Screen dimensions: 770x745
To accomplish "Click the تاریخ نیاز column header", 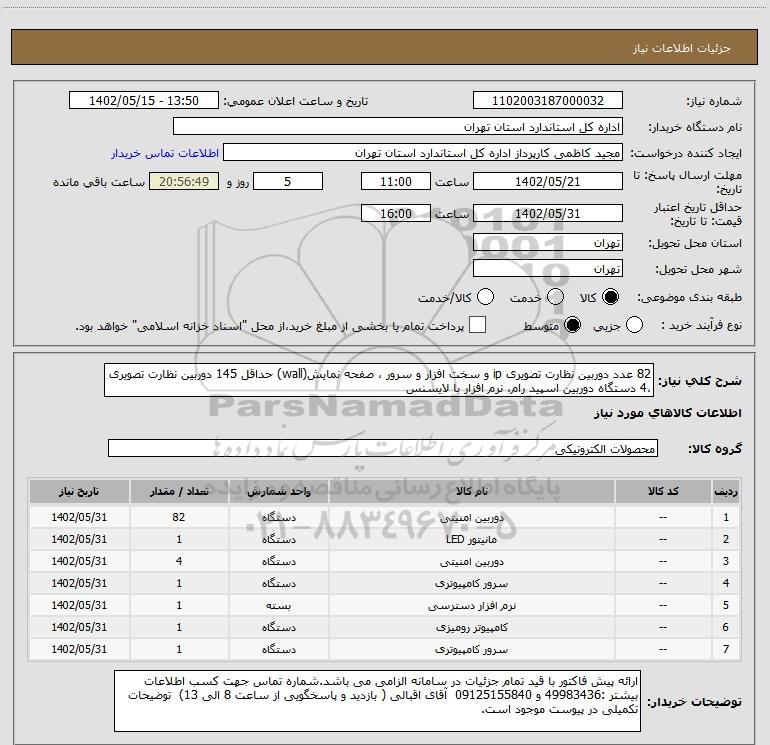I will pyautogui.click(x=79, y=492).
